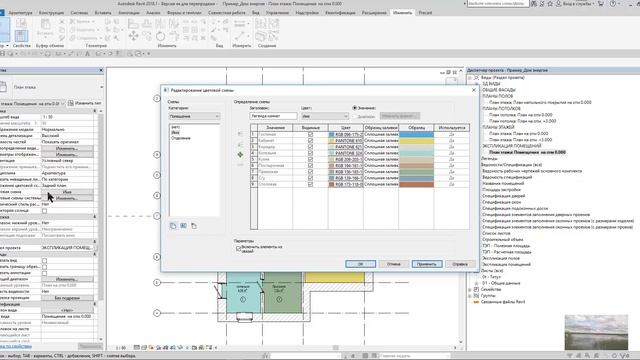This screenshot has width=640, height=360.
Task: Select Связанные файлы Revit in project browser
Action: tap(503, 302)
